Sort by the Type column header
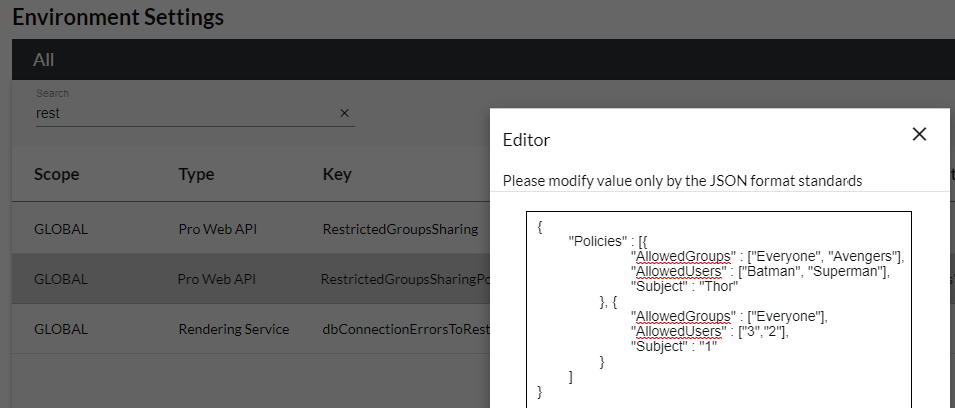 pos(196,175)
